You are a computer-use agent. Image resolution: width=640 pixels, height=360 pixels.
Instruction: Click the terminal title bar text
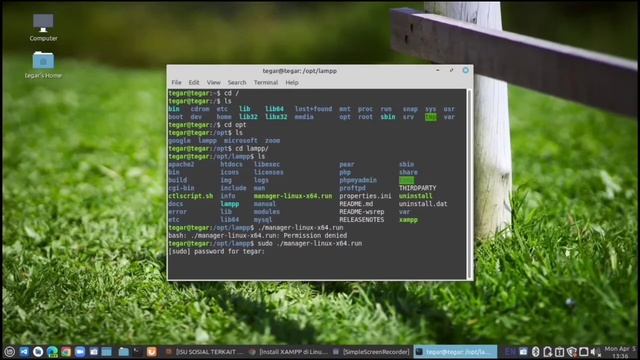point(300,71)
